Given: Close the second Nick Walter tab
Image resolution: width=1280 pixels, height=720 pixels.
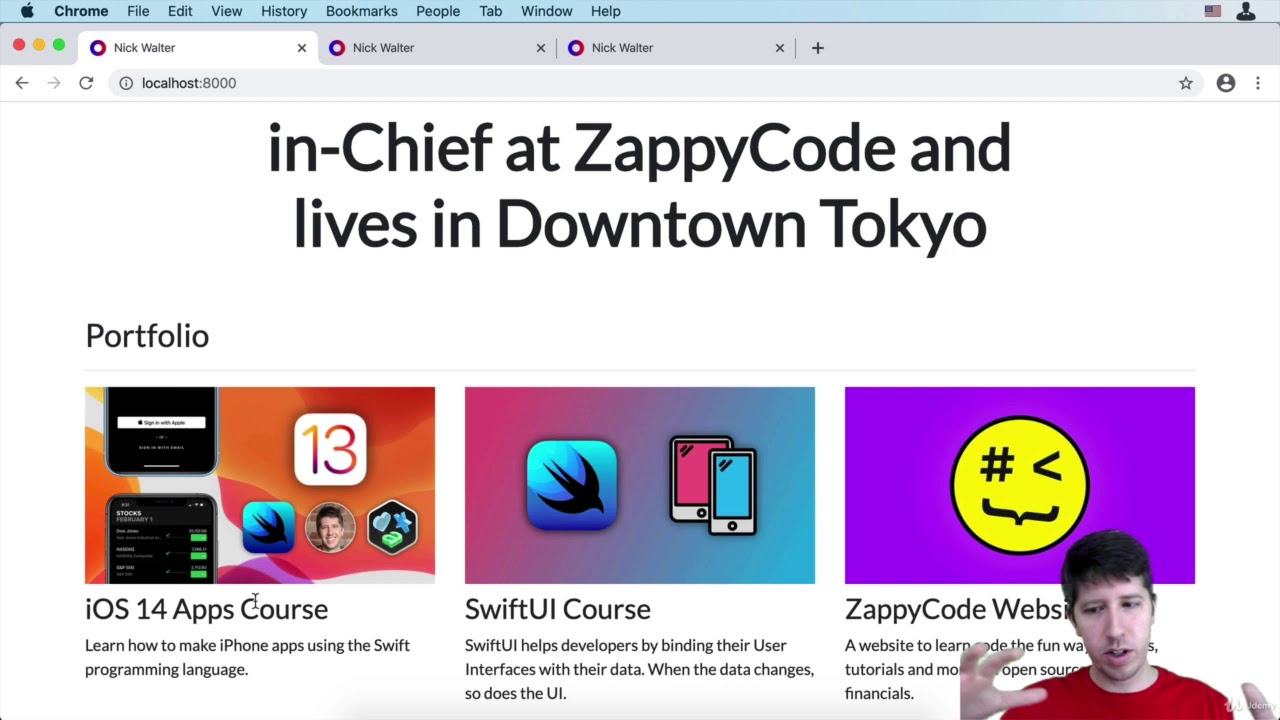Looking at the screenshot, I should tap(541, 47).
